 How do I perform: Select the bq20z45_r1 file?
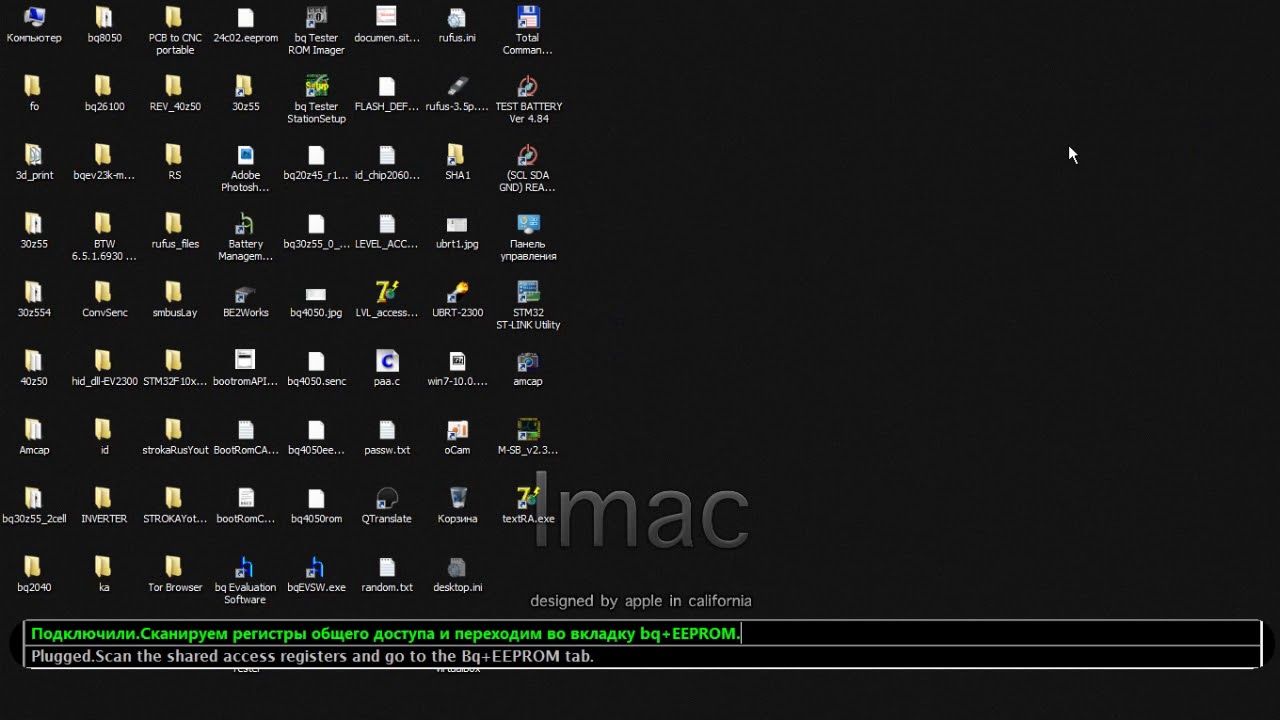[x=316, y=162]
